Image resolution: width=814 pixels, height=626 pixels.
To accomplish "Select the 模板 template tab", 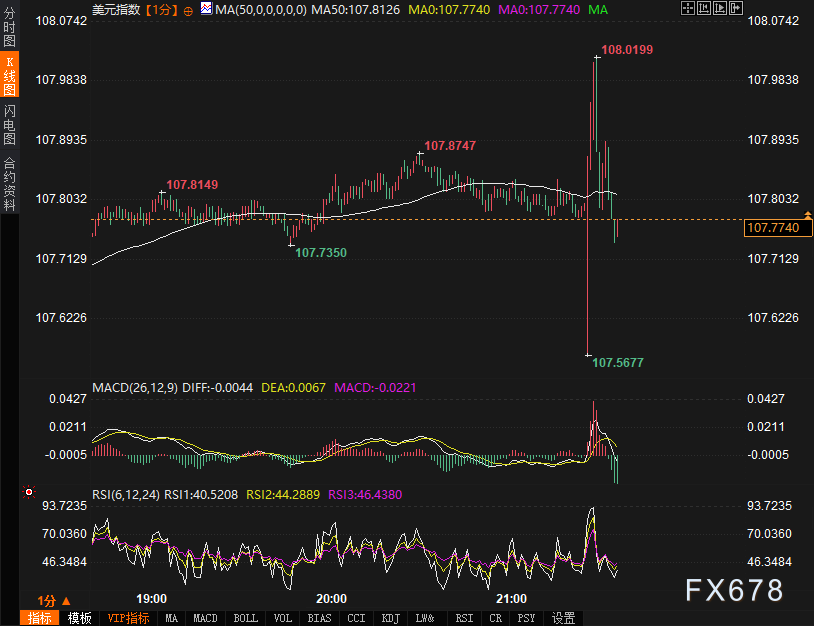I will pos(80,618).
